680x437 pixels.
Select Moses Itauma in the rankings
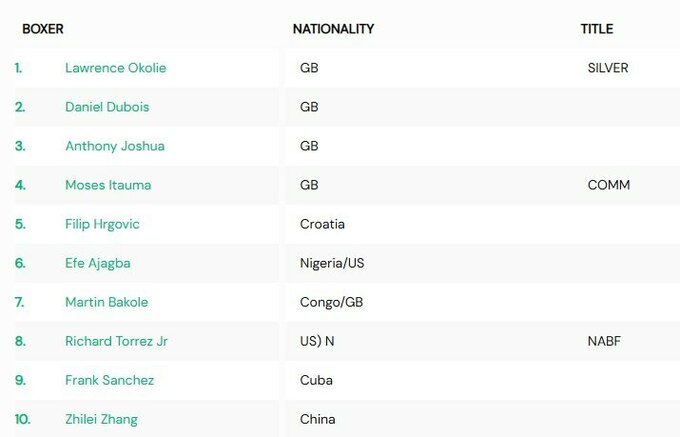(108, 185)
